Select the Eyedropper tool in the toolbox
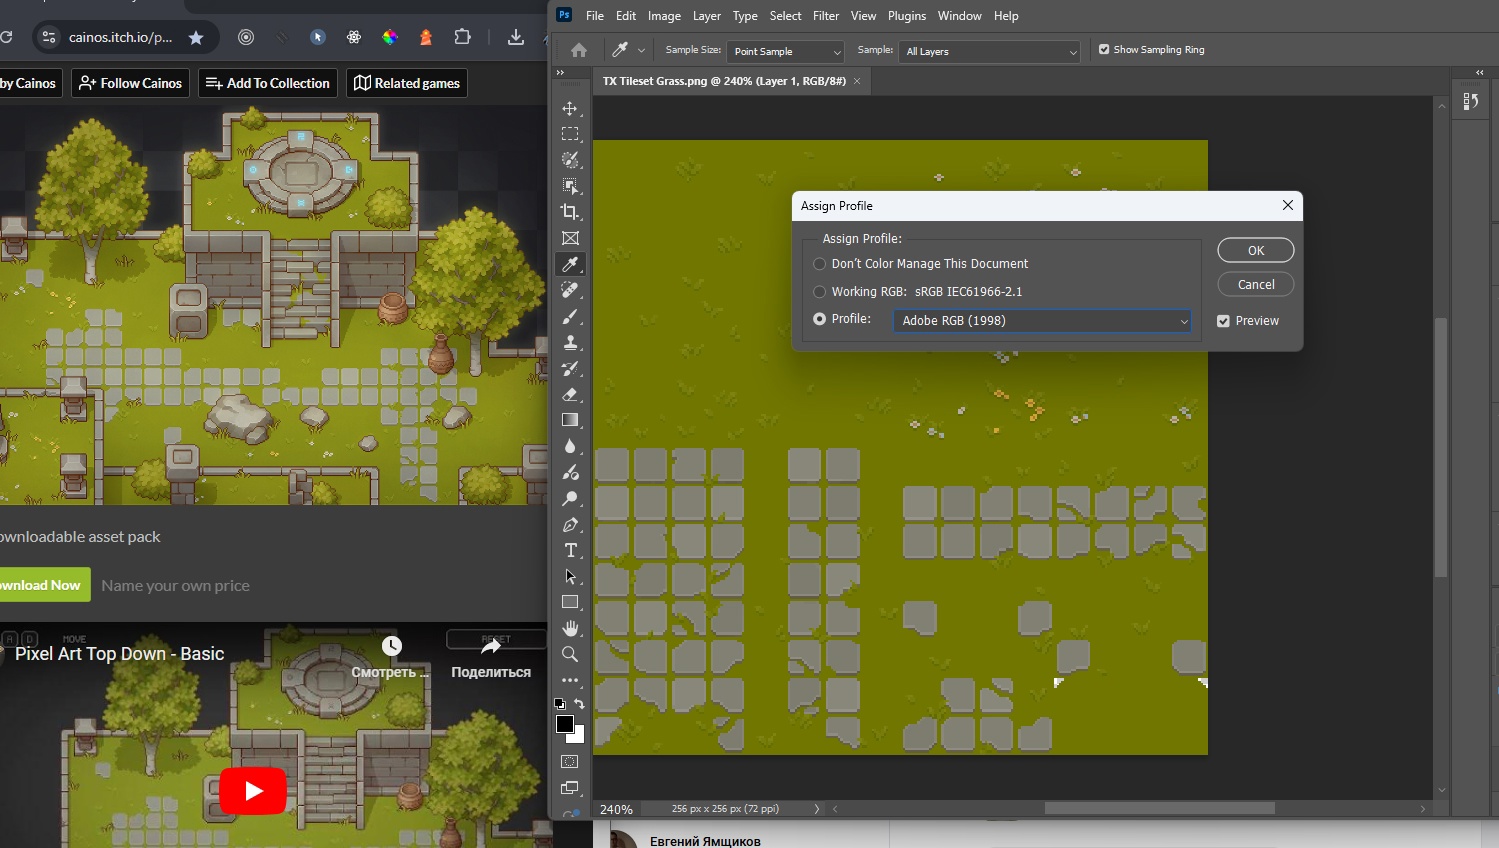The height and width of the screenshot is (848, 1499). pos(570,264)
